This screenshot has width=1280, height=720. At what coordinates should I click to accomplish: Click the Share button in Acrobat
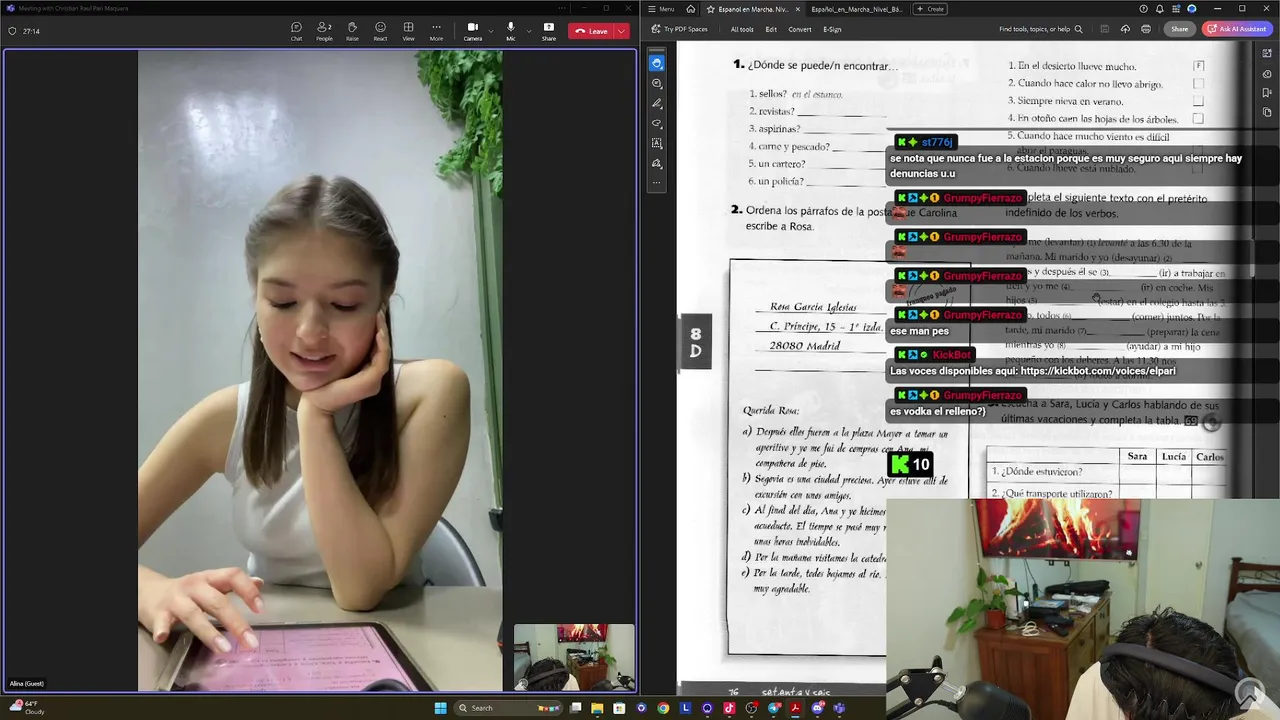point(1180,29)
